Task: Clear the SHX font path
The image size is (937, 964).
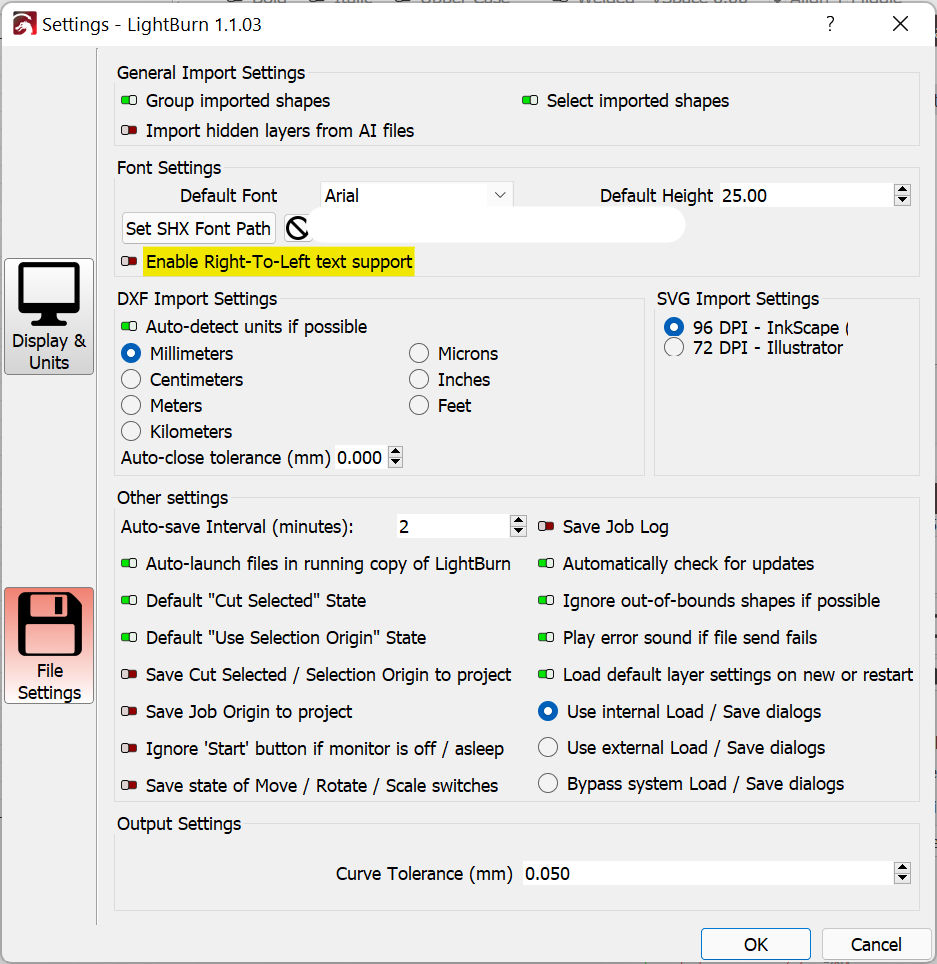Action: (298, 229)
